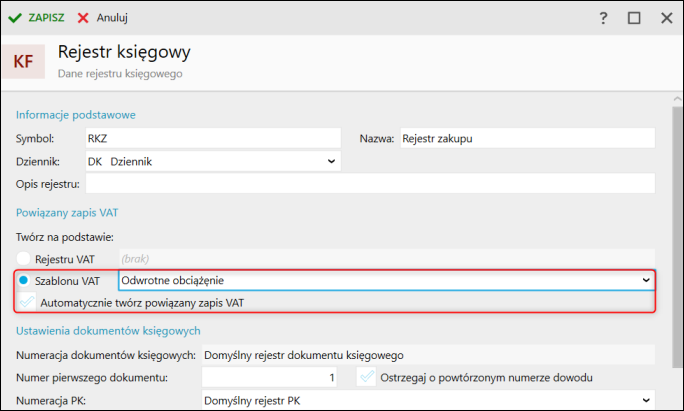Click the red Anuluj X icon
Viewport: 684px width, 411px height.
point(83,18)
